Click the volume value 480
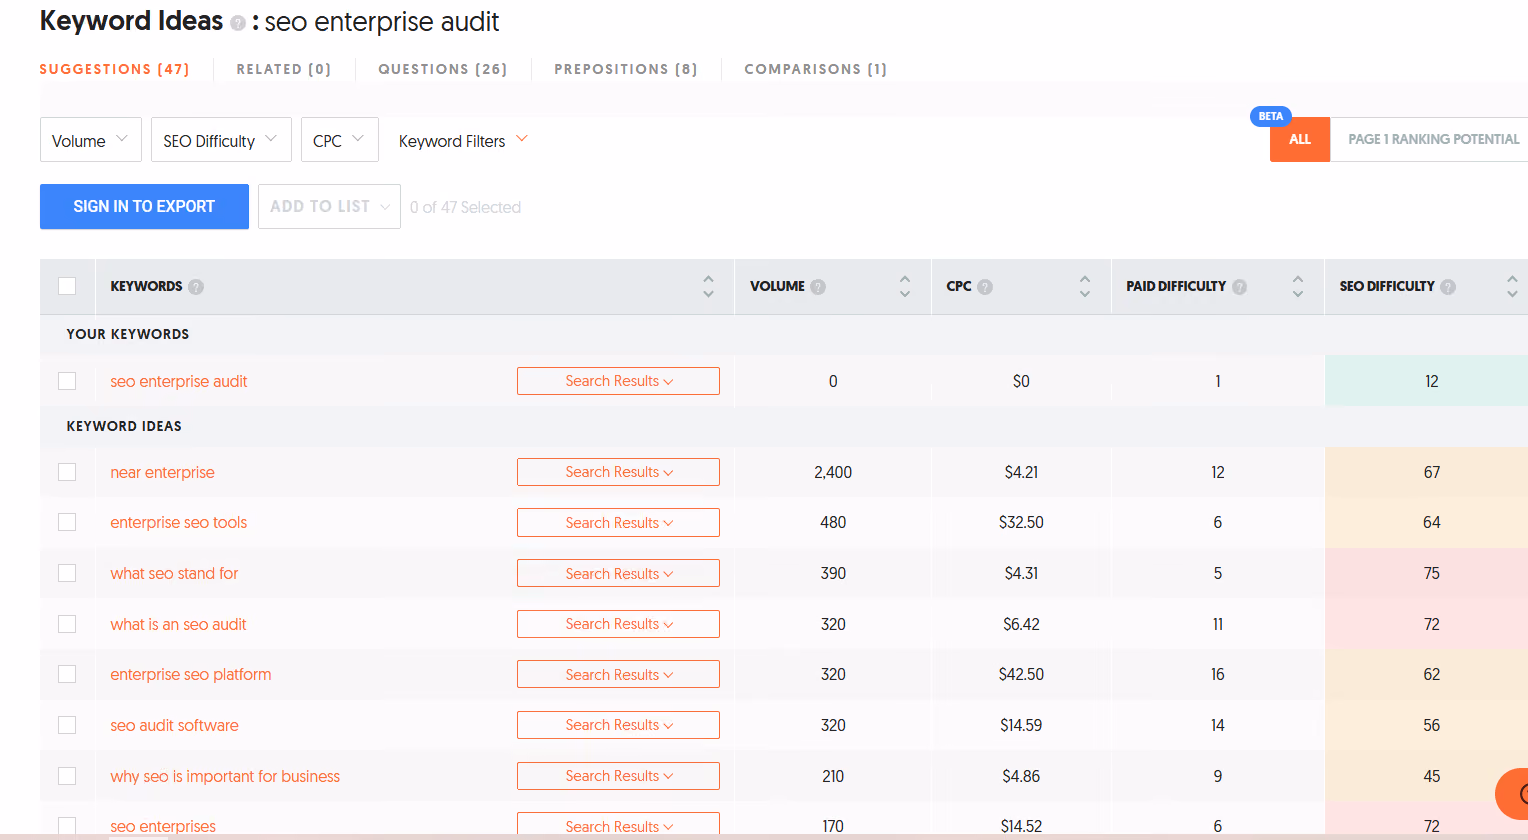This screenshot has width=1528, height=840. 833,522
